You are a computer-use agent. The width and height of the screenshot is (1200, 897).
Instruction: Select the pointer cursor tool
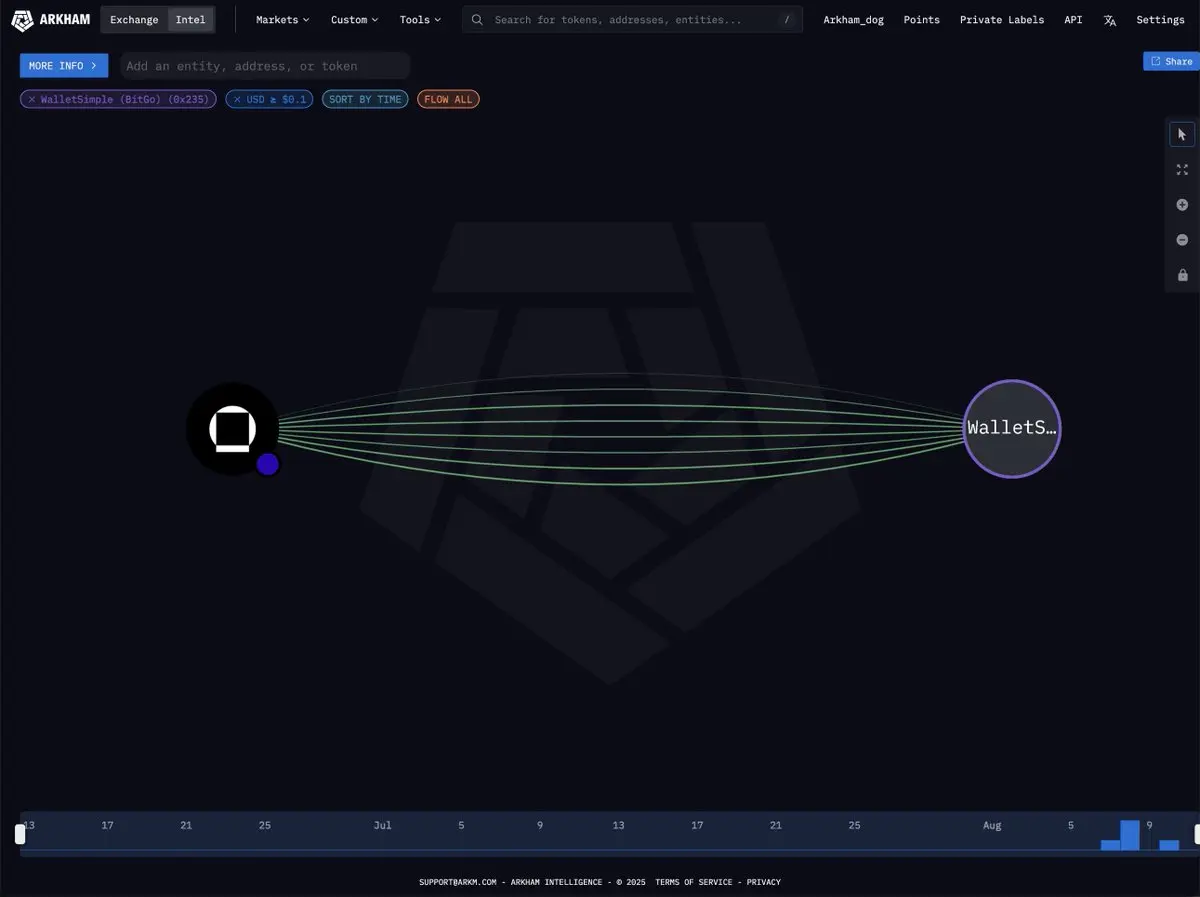[1182, 134]
